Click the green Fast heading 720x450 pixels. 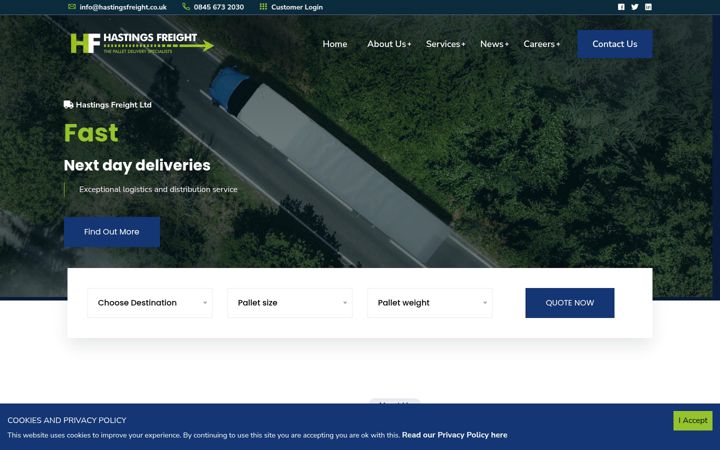click(x=91, y=133)
